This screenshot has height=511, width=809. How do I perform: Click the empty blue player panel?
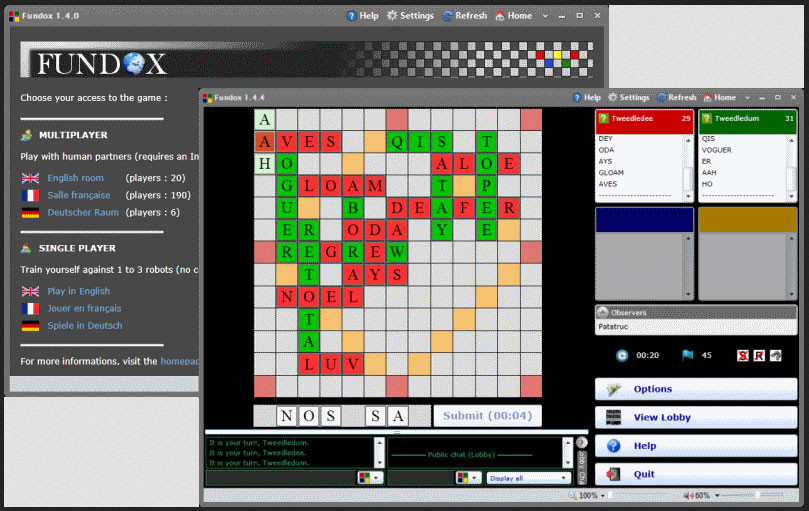[x=644, y=253]
